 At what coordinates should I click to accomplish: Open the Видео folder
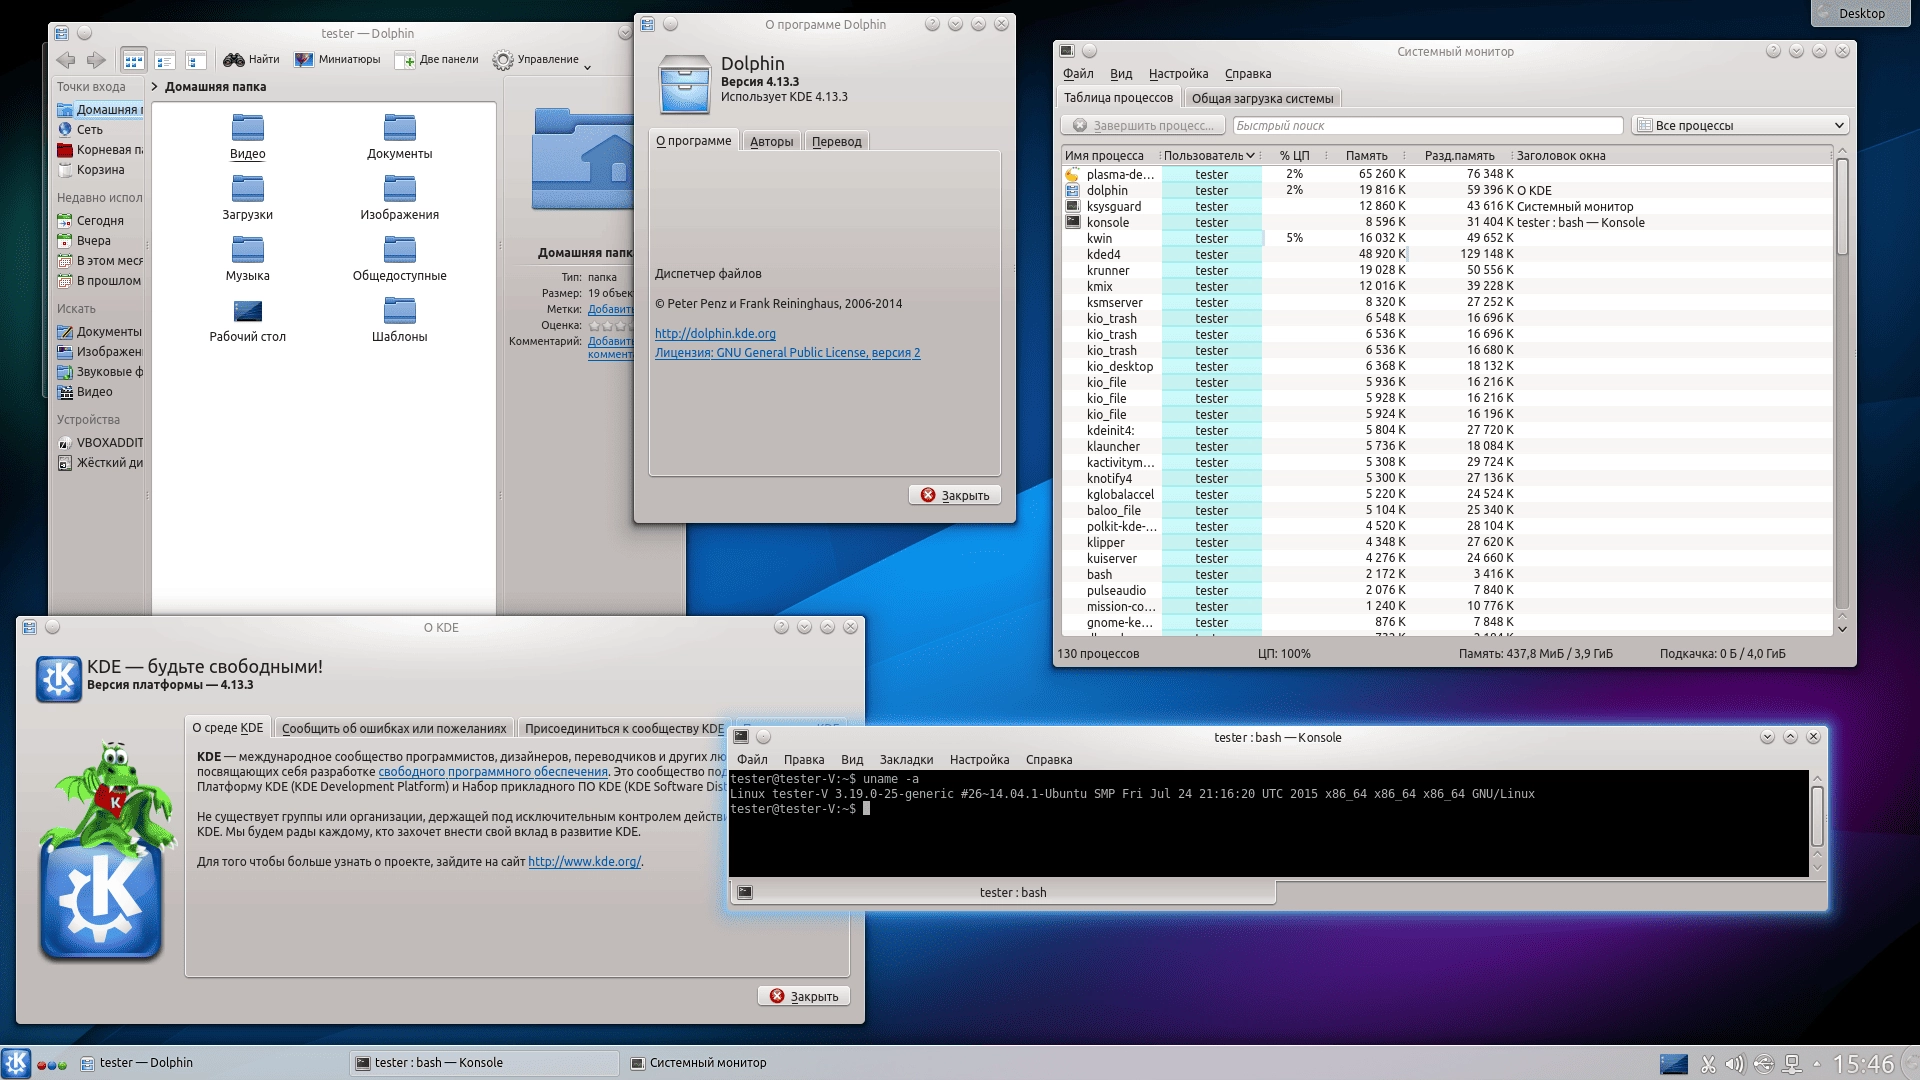click(x=247, y=137)
